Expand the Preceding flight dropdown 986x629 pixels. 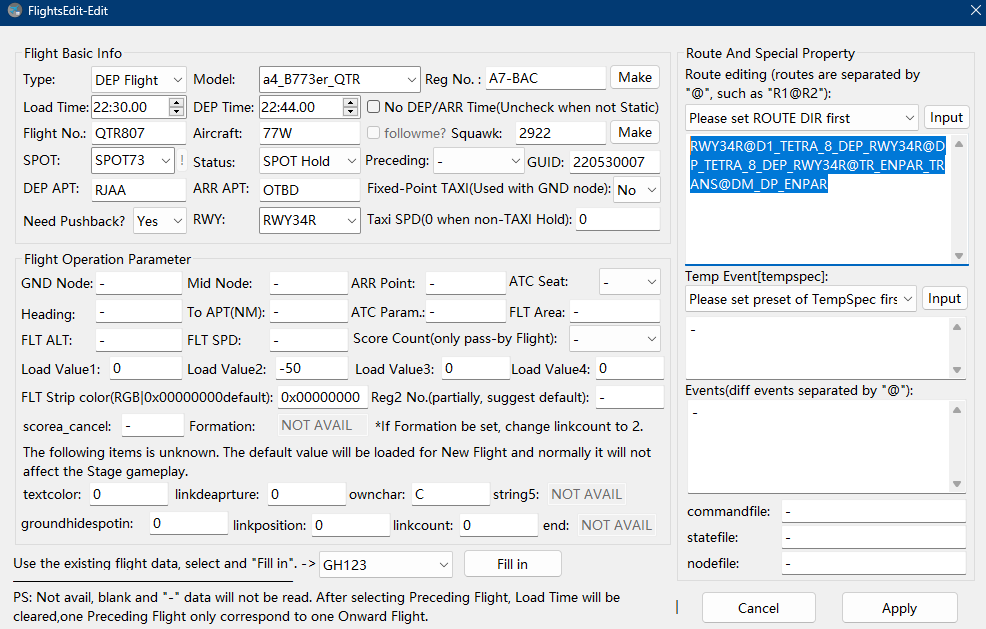(x=479, y=162)
